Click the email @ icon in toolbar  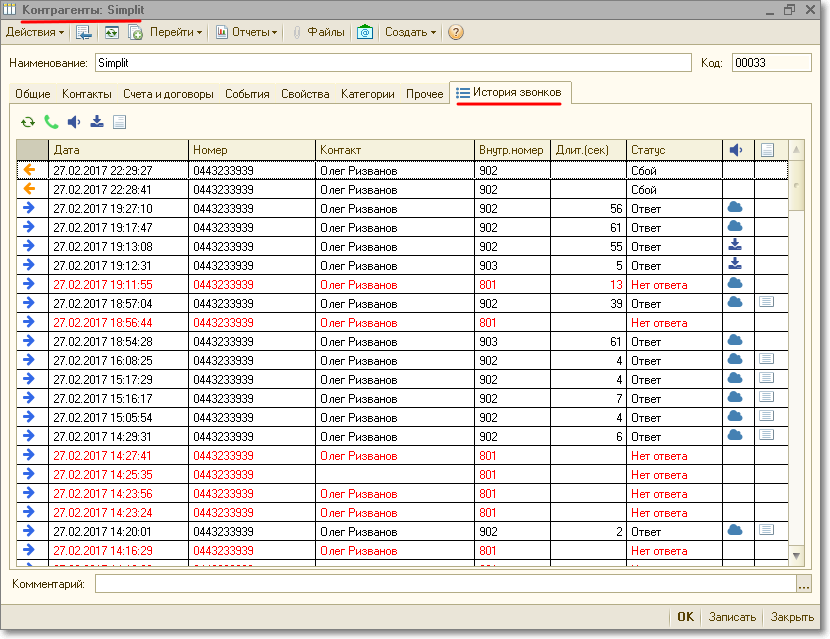pos(365,32)
